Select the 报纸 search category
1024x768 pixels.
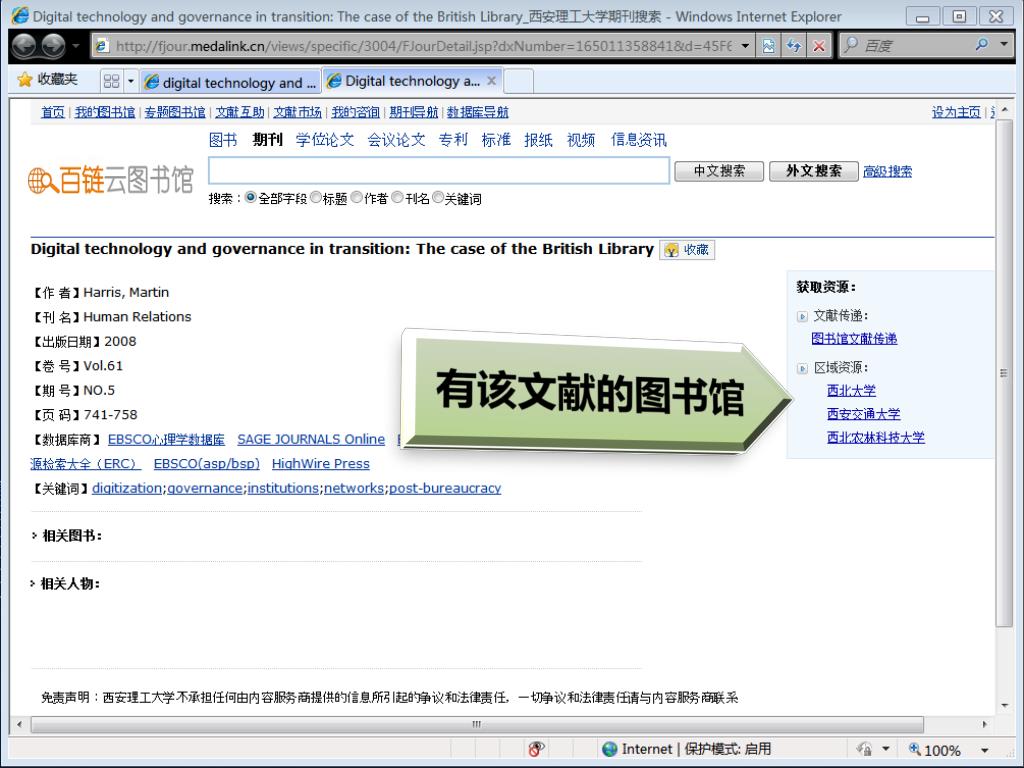point(538,140)
